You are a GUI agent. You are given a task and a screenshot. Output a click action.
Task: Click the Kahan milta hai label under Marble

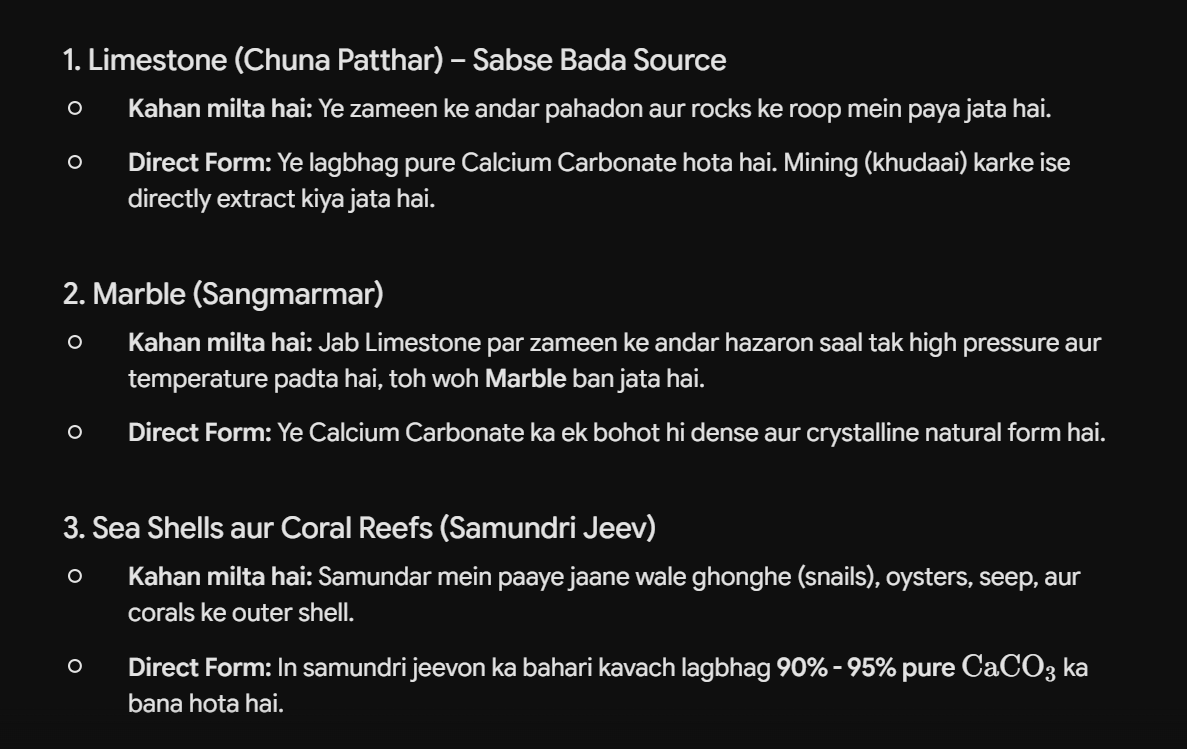(220, 343)
